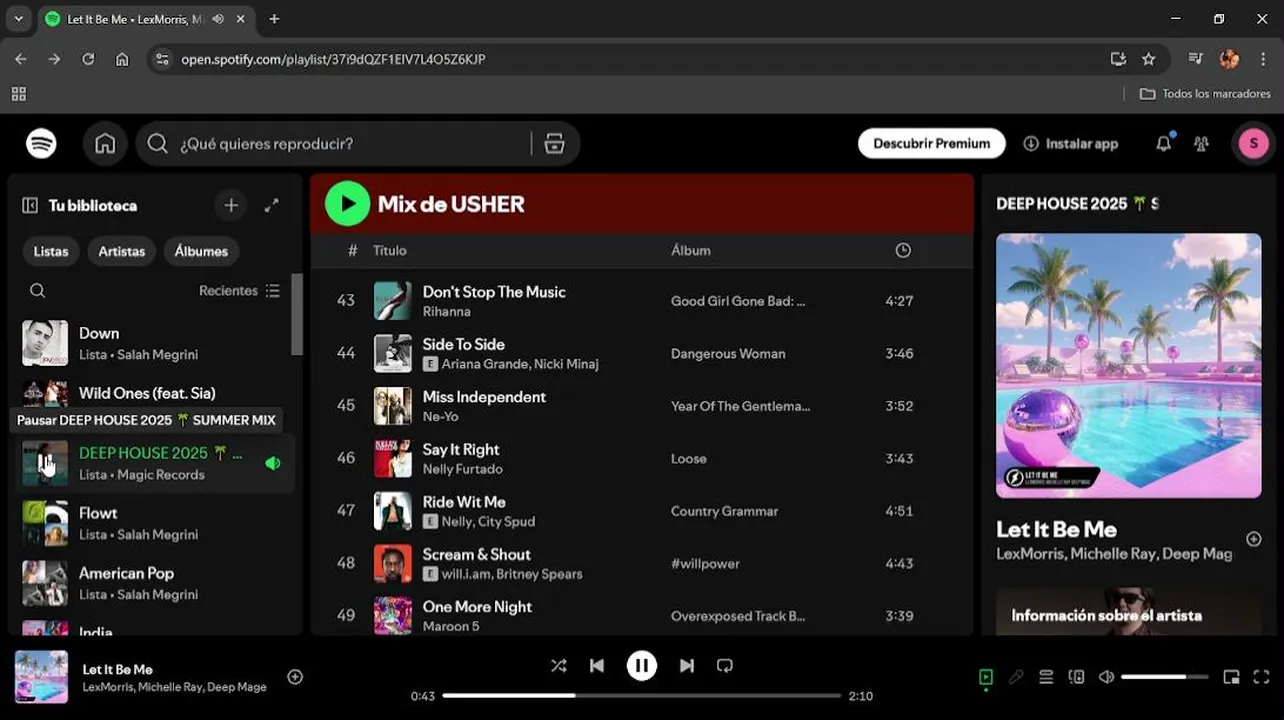Click Instalar app link
Viewport: 1284px width, 720px height.
click(x=1071, y=144)
